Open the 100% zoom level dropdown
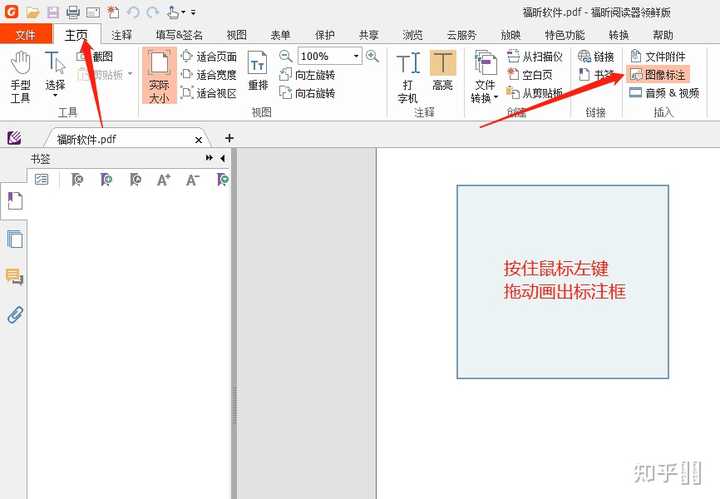Image resolution: width=720 pixels, height=499 pixels. (356, 56)
